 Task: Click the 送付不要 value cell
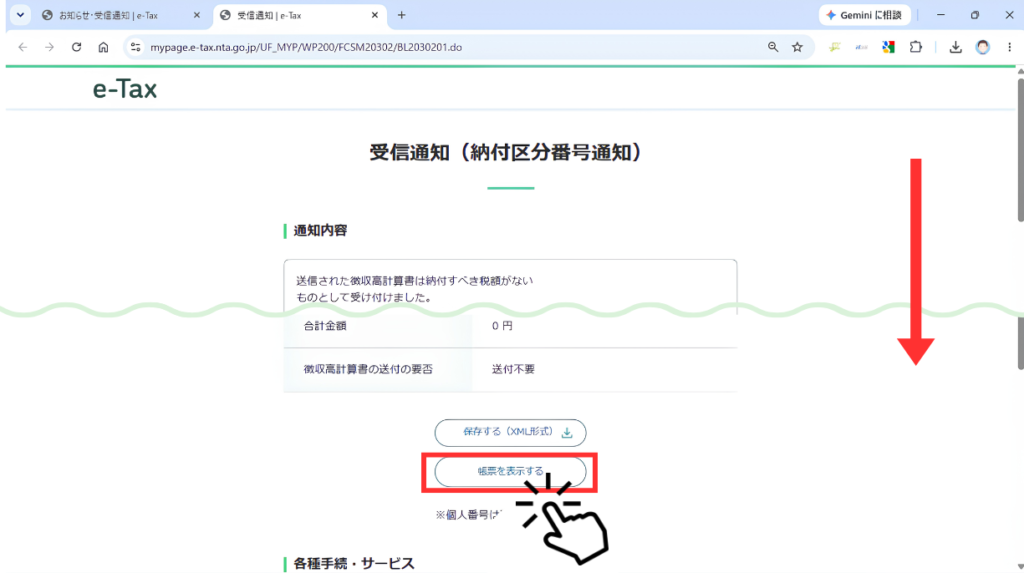(604, 370)
